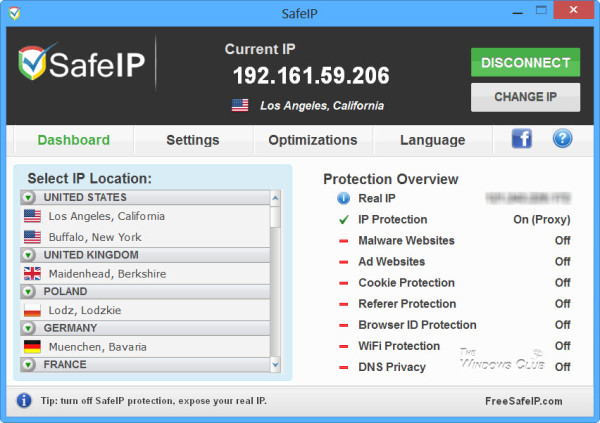This screenshot has height=423, width=600.
Task: Select Muenchen, Bavaria location
Action: (145, 347)
